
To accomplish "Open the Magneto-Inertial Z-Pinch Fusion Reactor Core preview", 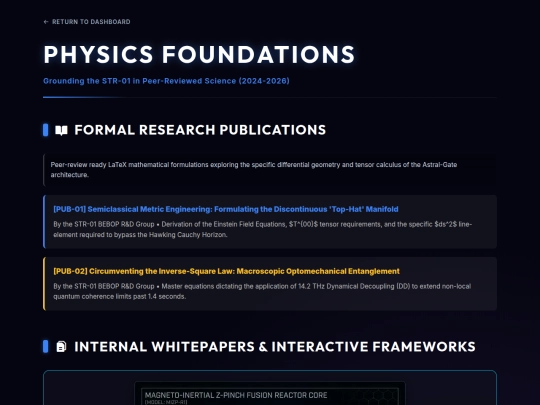I will tap(270, 393).
